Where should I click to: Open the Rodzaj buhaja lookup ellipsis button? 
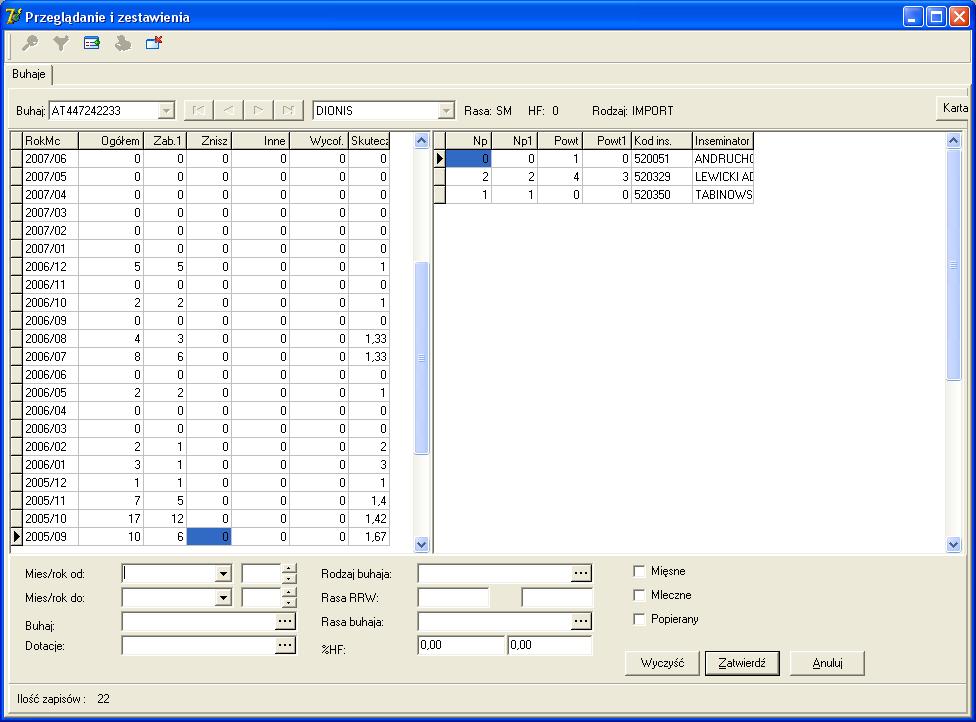581,573
